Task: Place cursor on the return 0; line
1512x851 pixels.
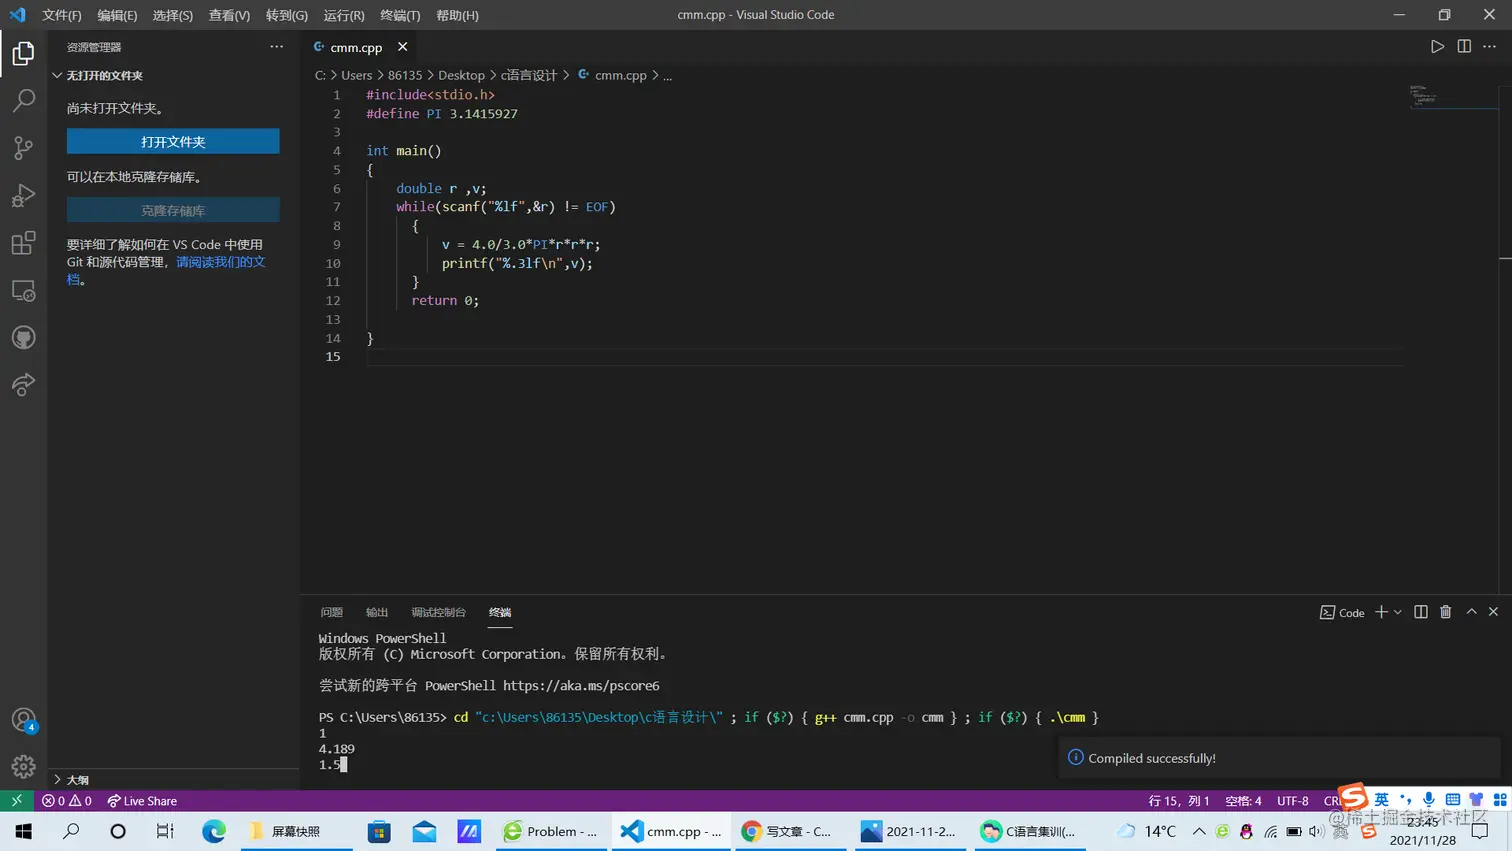Action: pyautogui.click(x=445, y=301)
